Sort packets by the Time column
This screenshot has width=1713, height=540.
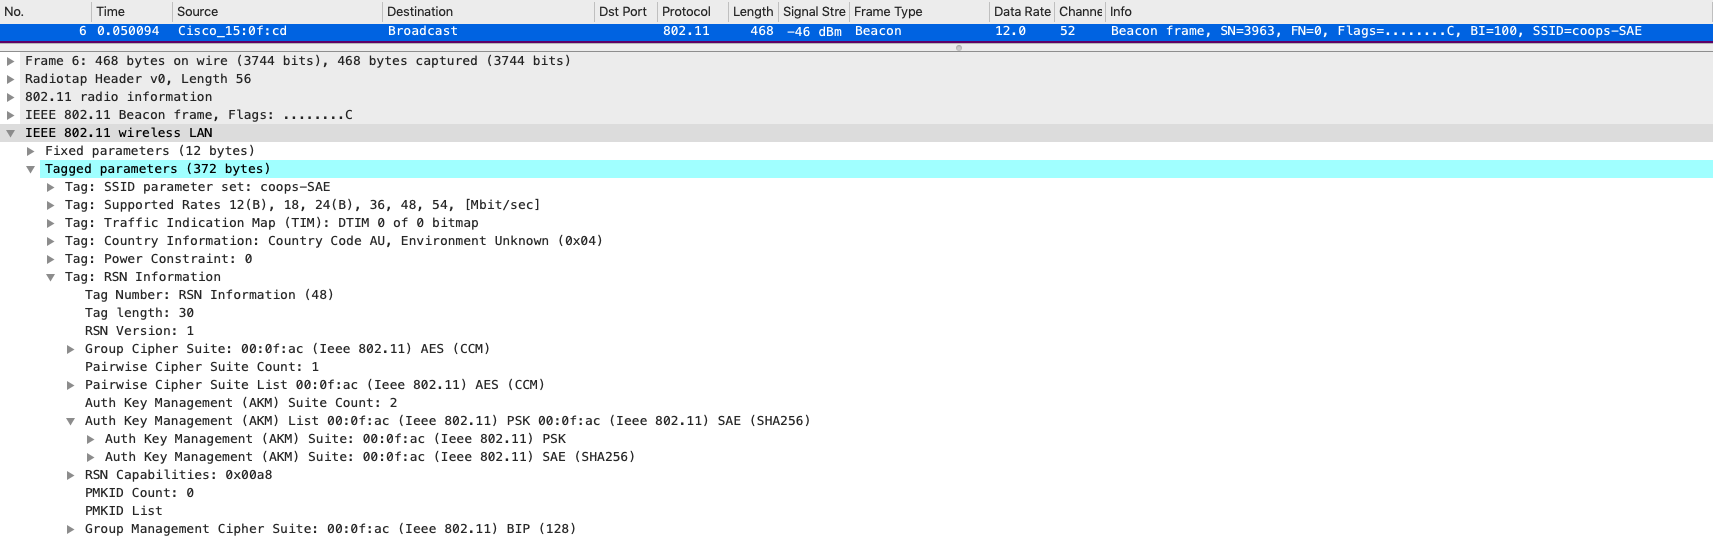pos(110,12)
